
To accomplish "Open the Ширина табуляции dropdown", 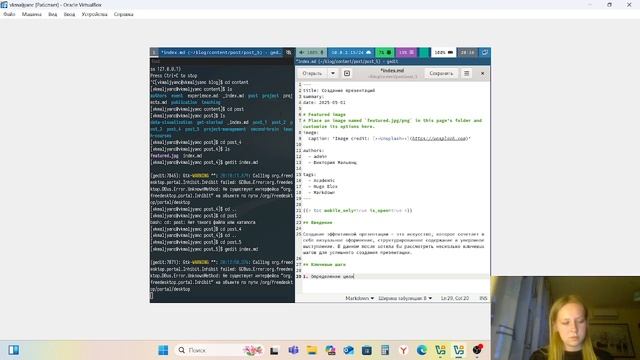I will [x=405, y=298].
